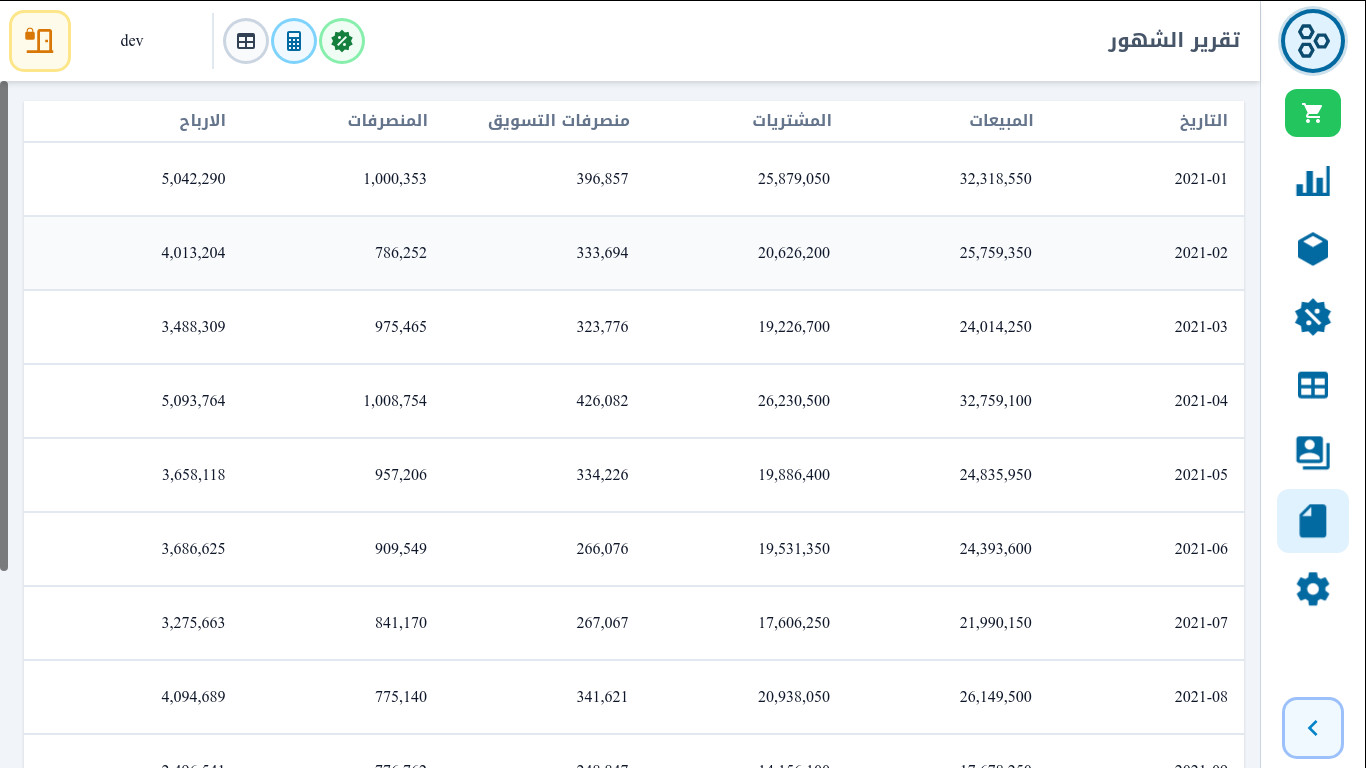Select the highlighted reports file icon
The width and height of the screenshot is (1366, 768).
coord(1312,521)
